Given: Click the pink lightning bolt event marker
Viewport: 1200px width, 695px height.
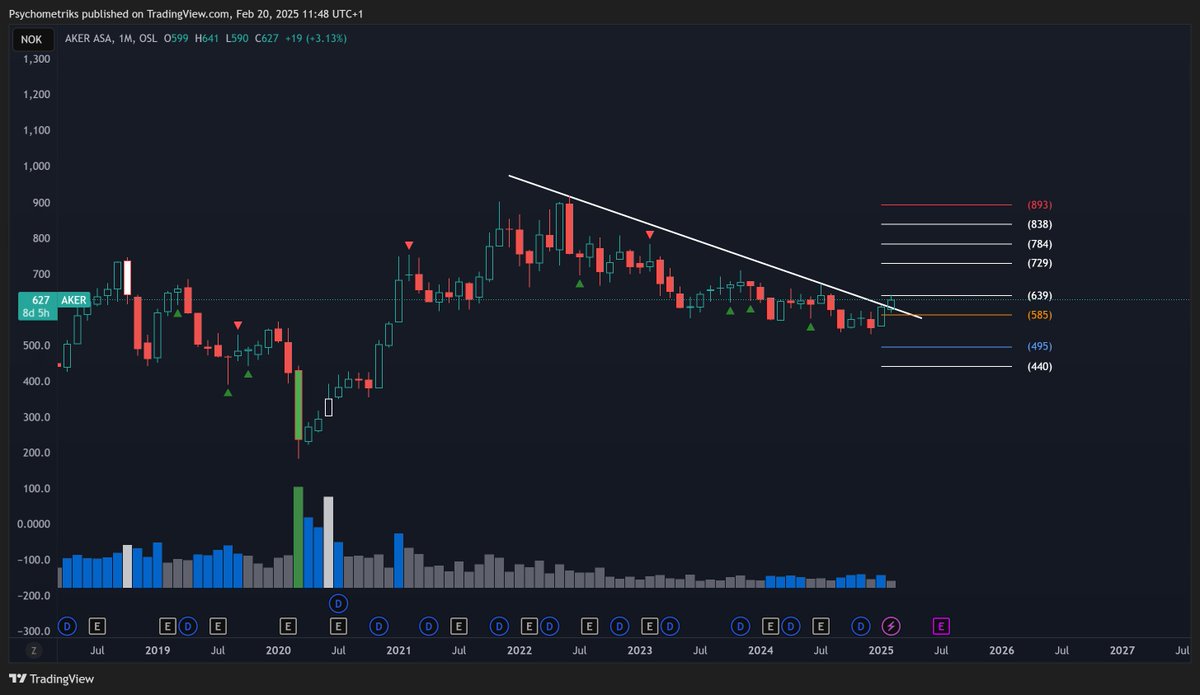Looking at the screenshot, I should [891, 626].
